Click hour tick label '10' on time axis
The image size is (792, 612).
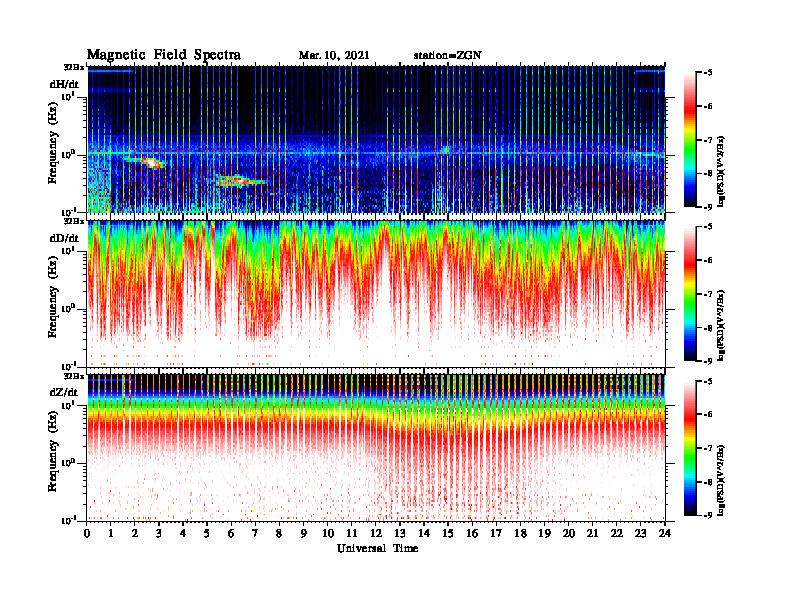[328, 533]
